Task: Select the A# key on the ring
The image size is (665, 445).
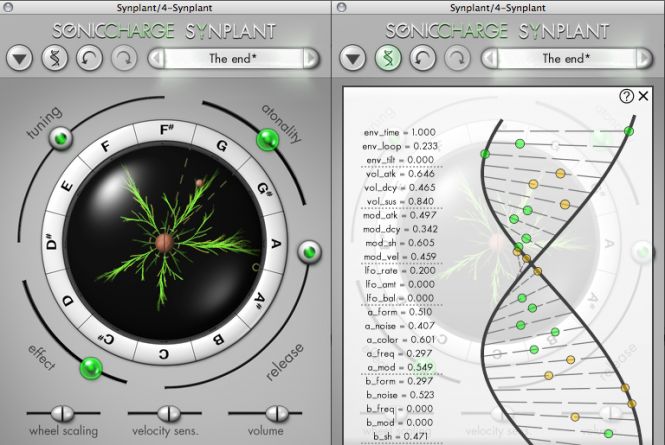Action: [260, 300]
